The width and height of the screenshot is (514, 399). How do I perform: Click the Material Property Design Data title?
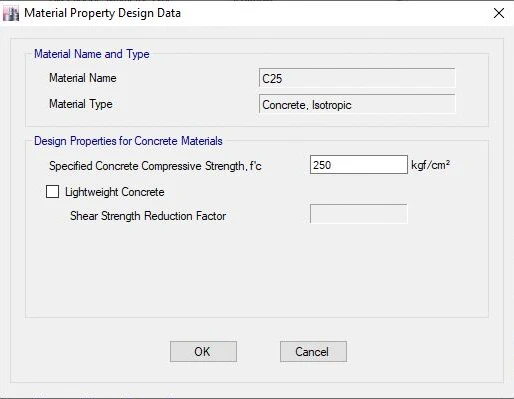pos(103,13)
